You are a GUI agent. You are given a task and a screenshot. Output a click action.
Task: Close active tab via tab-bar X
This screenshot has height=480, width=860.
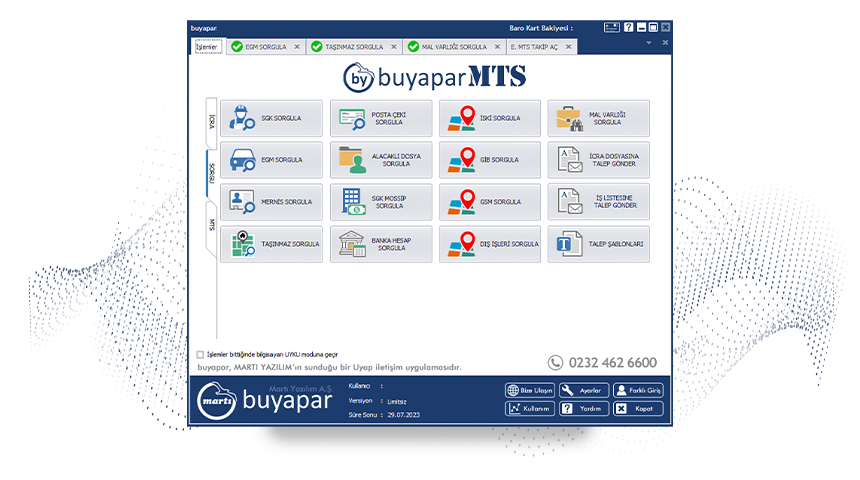click(665, 43)
